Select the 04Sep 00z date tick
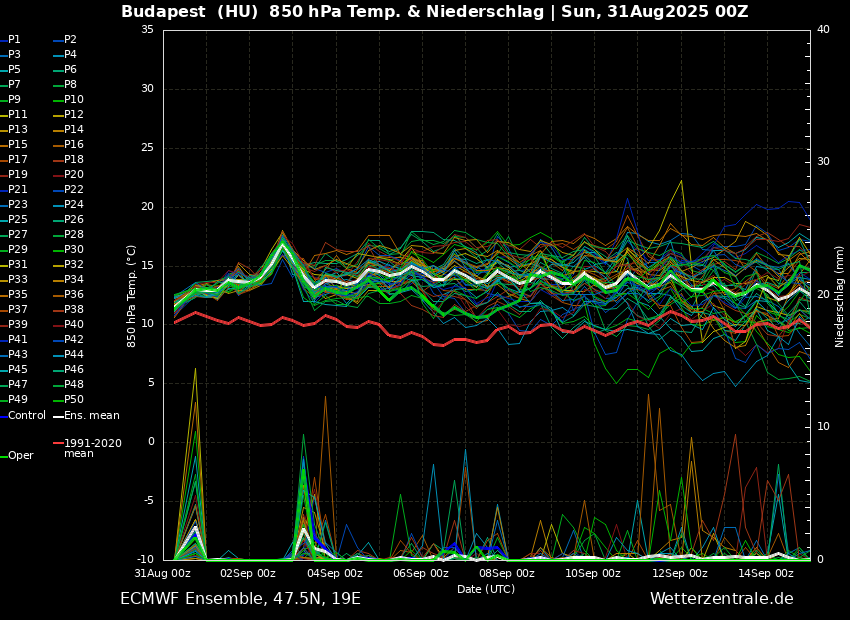Screen dimensions: 850x620 (334, 573)
